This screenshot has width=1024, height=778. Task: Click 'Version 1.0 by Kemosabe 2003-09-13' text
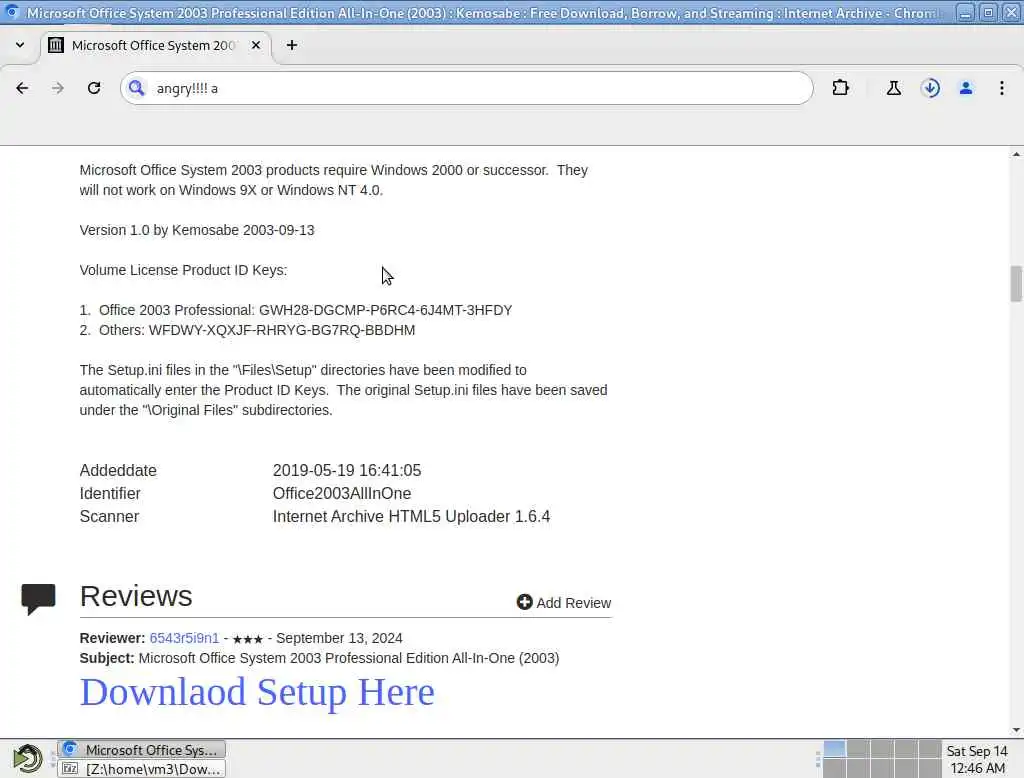coord(197,230)
